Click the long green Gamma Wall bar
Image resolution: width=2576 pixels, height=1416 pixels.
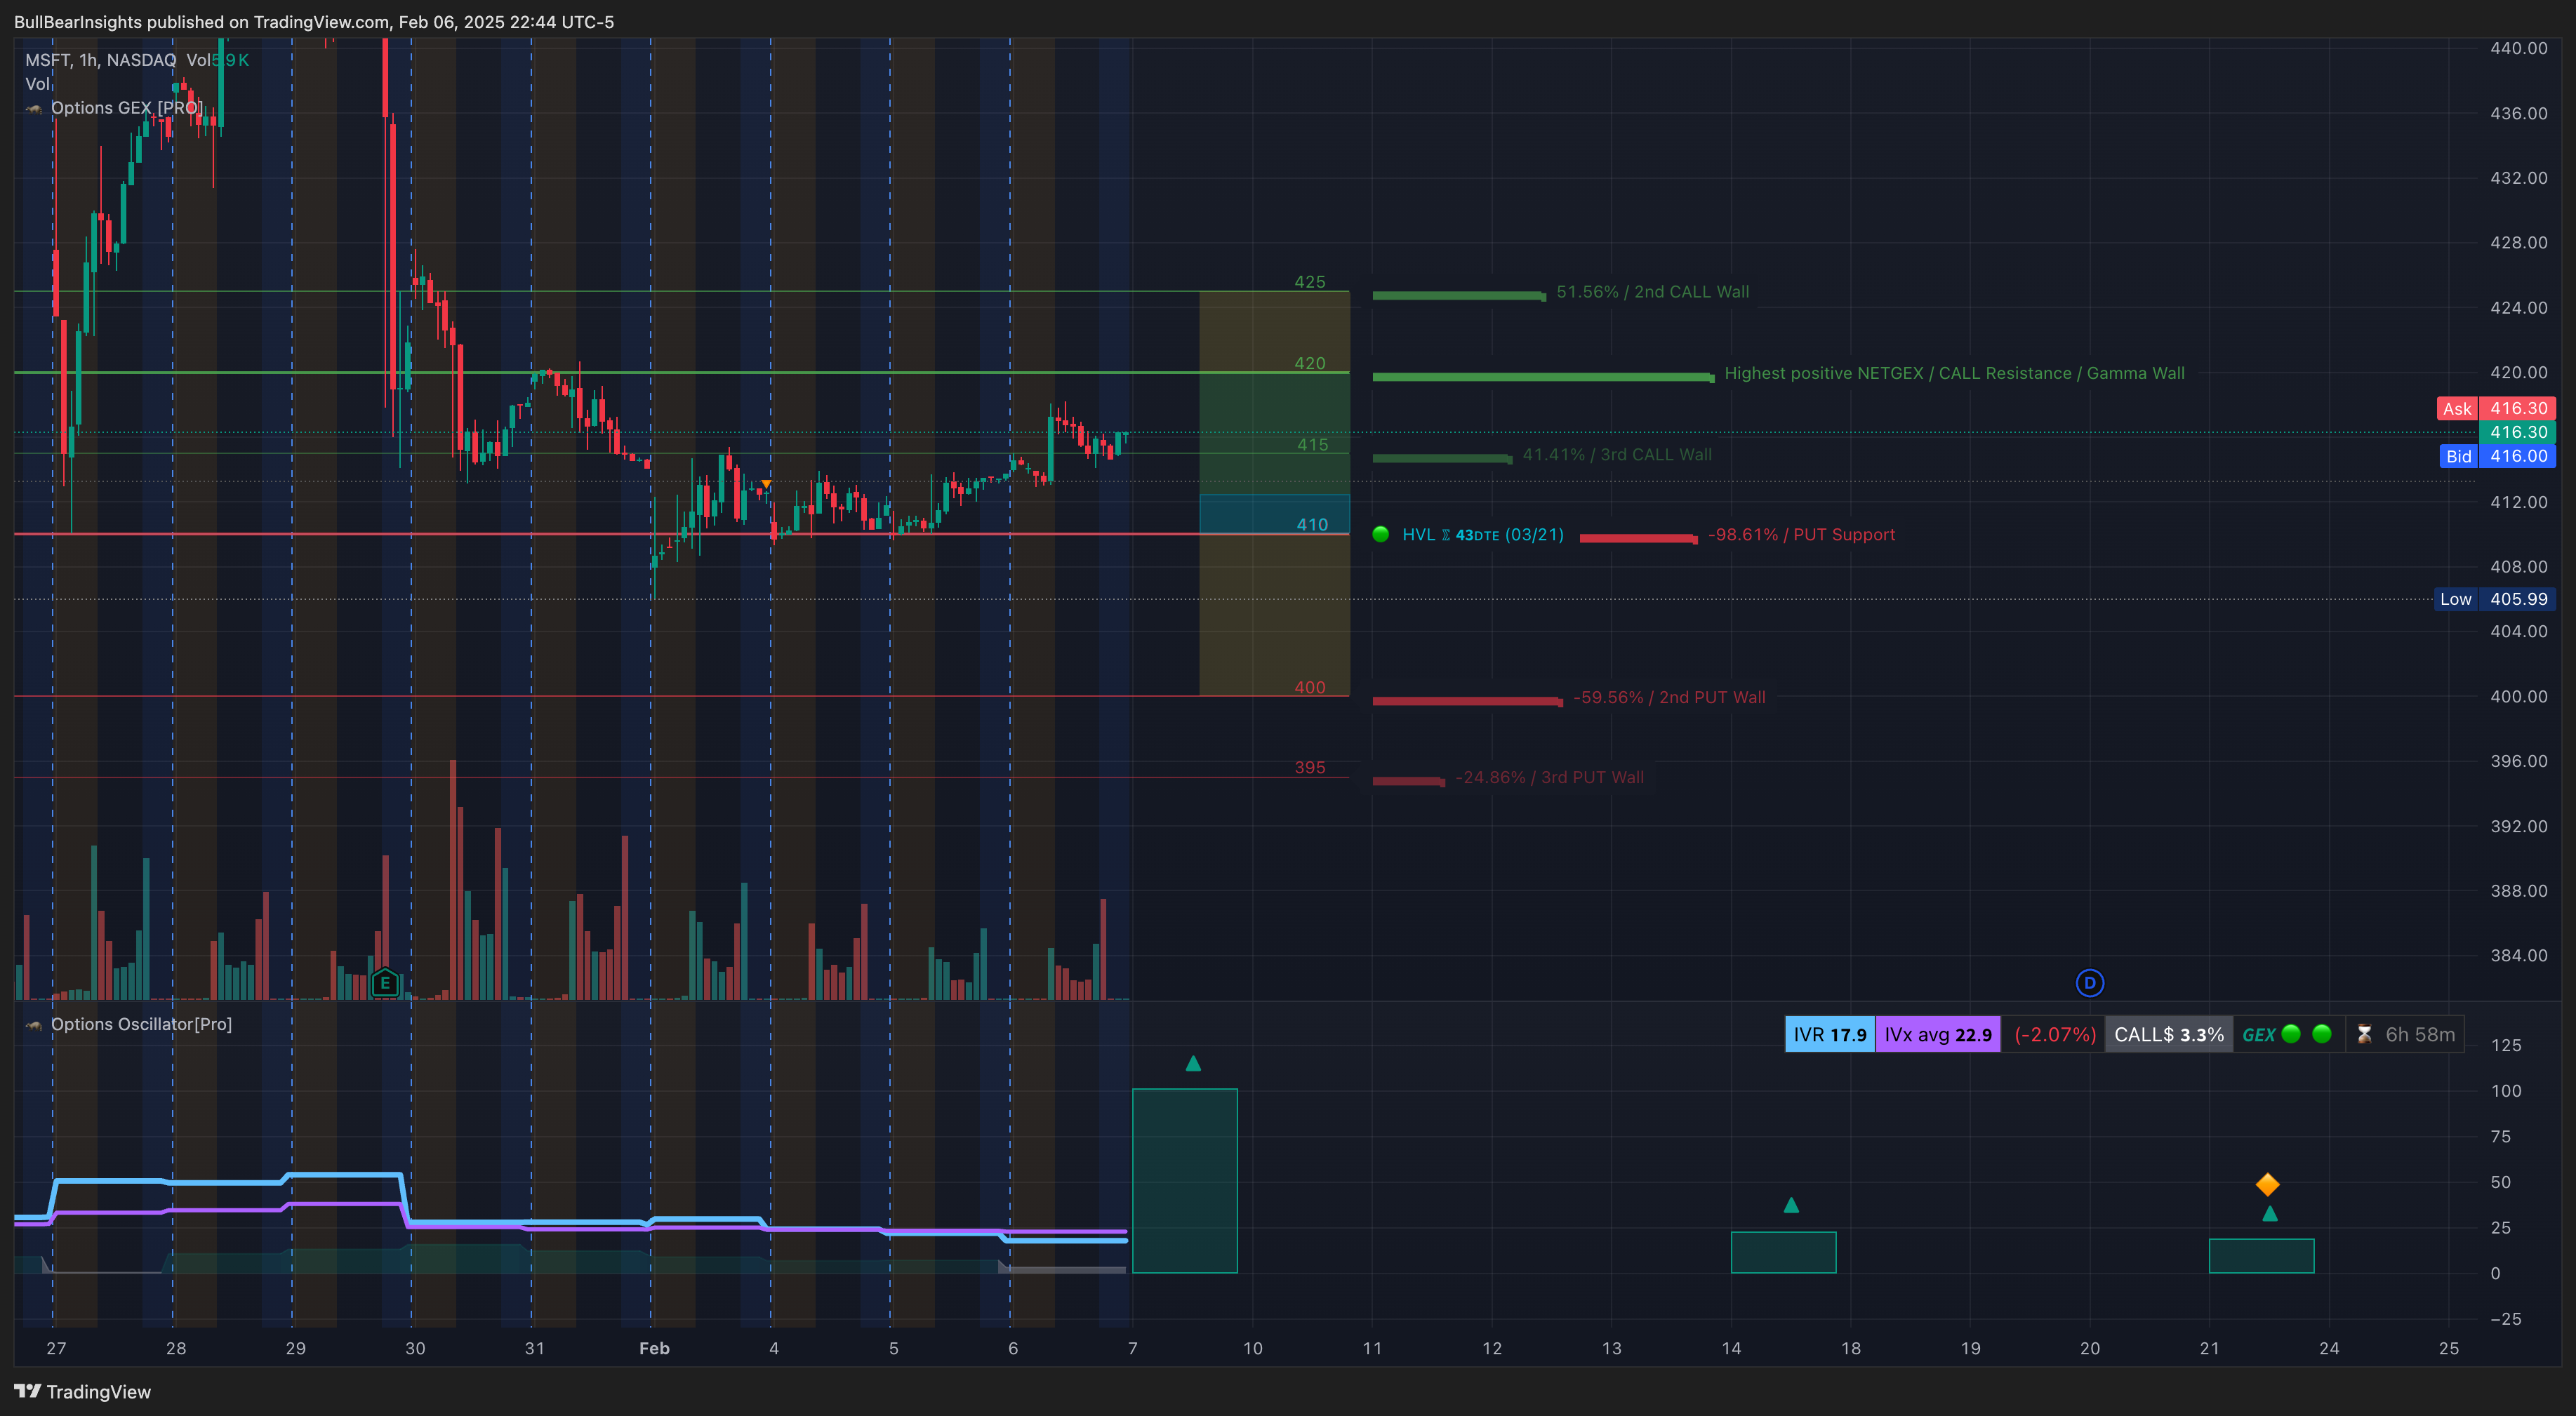point(1543,377)
